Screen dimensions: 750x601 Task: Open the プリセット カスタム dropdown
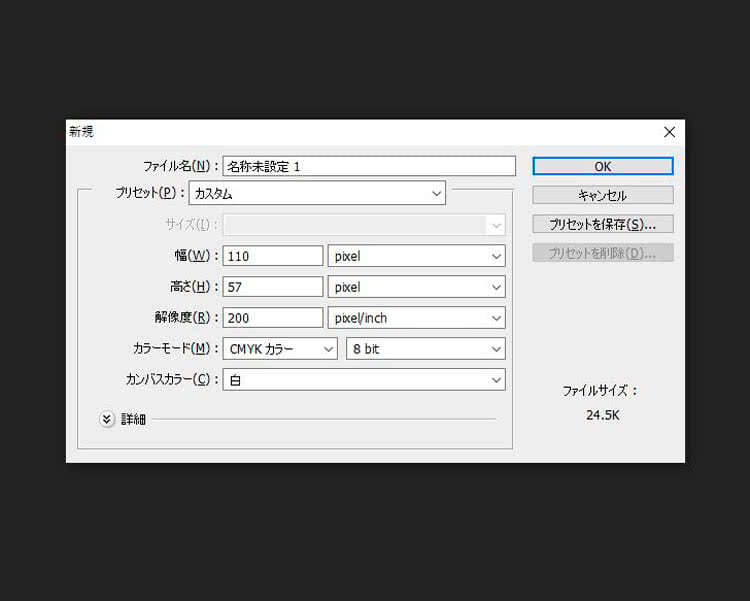[316, 193]
